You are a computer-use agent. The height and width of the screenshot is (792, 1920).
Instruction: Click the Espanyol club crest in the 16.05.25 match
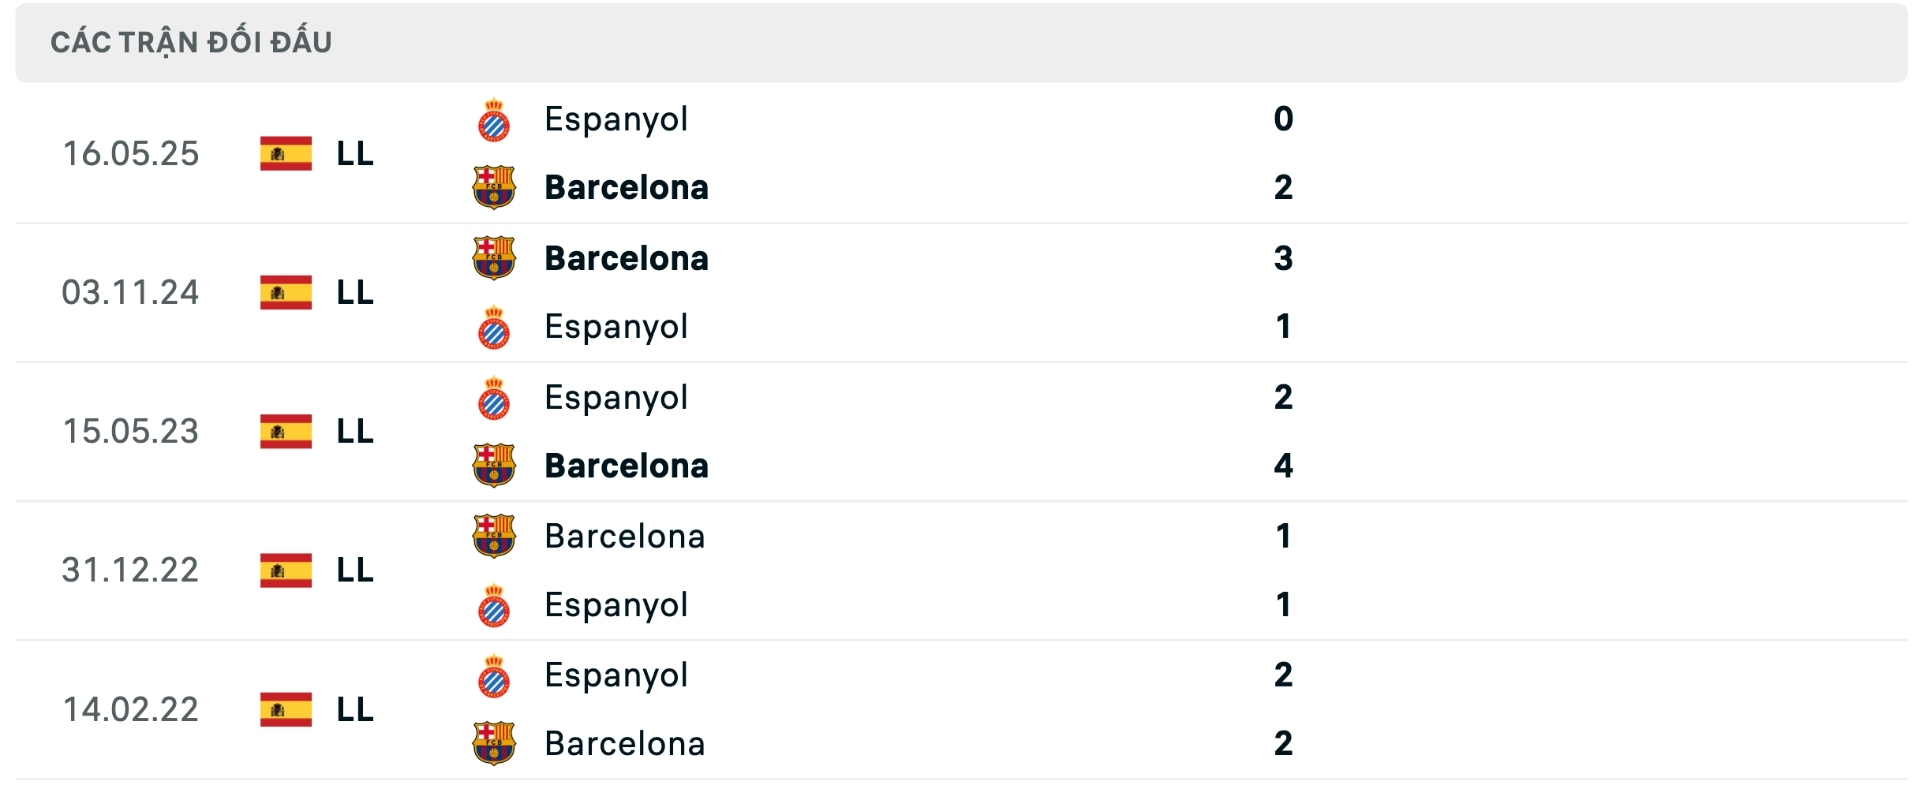[494, 119]
